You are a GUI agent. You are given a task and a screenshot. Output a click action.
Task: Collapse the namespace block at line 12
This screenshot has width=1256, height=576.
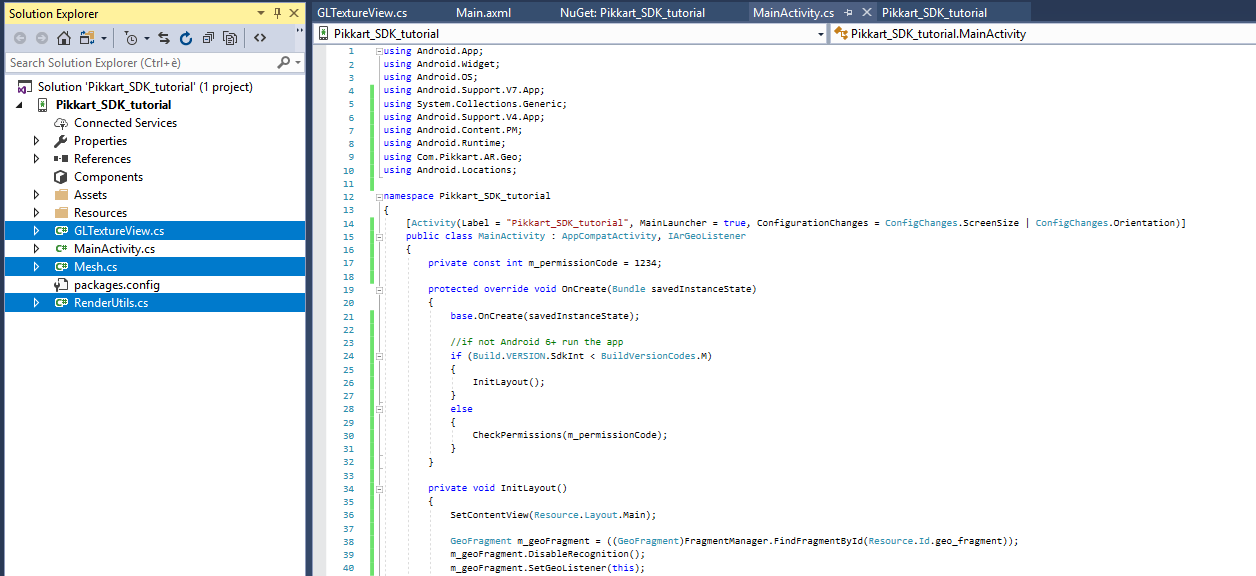(379, 196)
